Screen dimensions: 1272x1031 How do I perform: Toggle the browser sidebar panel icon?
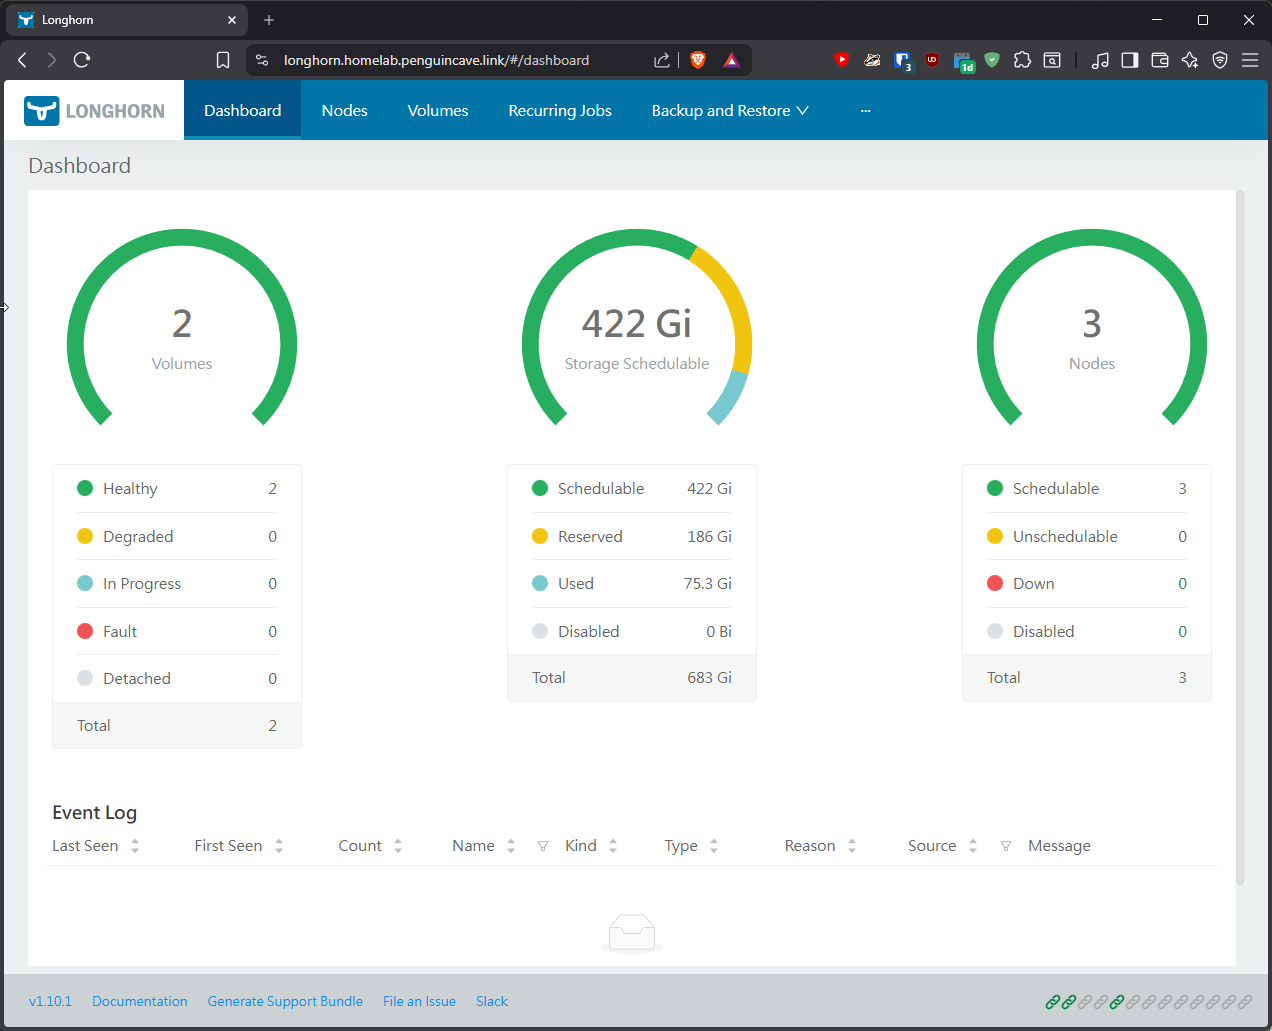click(x=1130, y=60)
